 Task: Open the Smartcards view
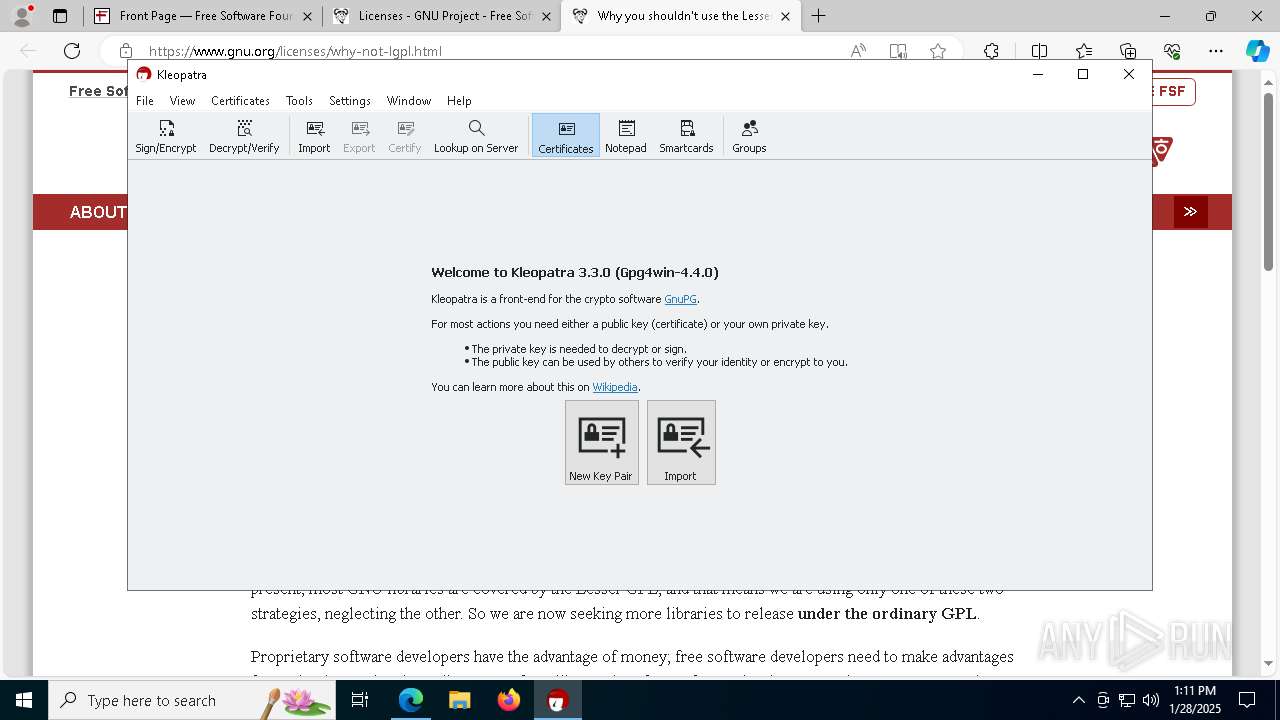pos(686,136)
